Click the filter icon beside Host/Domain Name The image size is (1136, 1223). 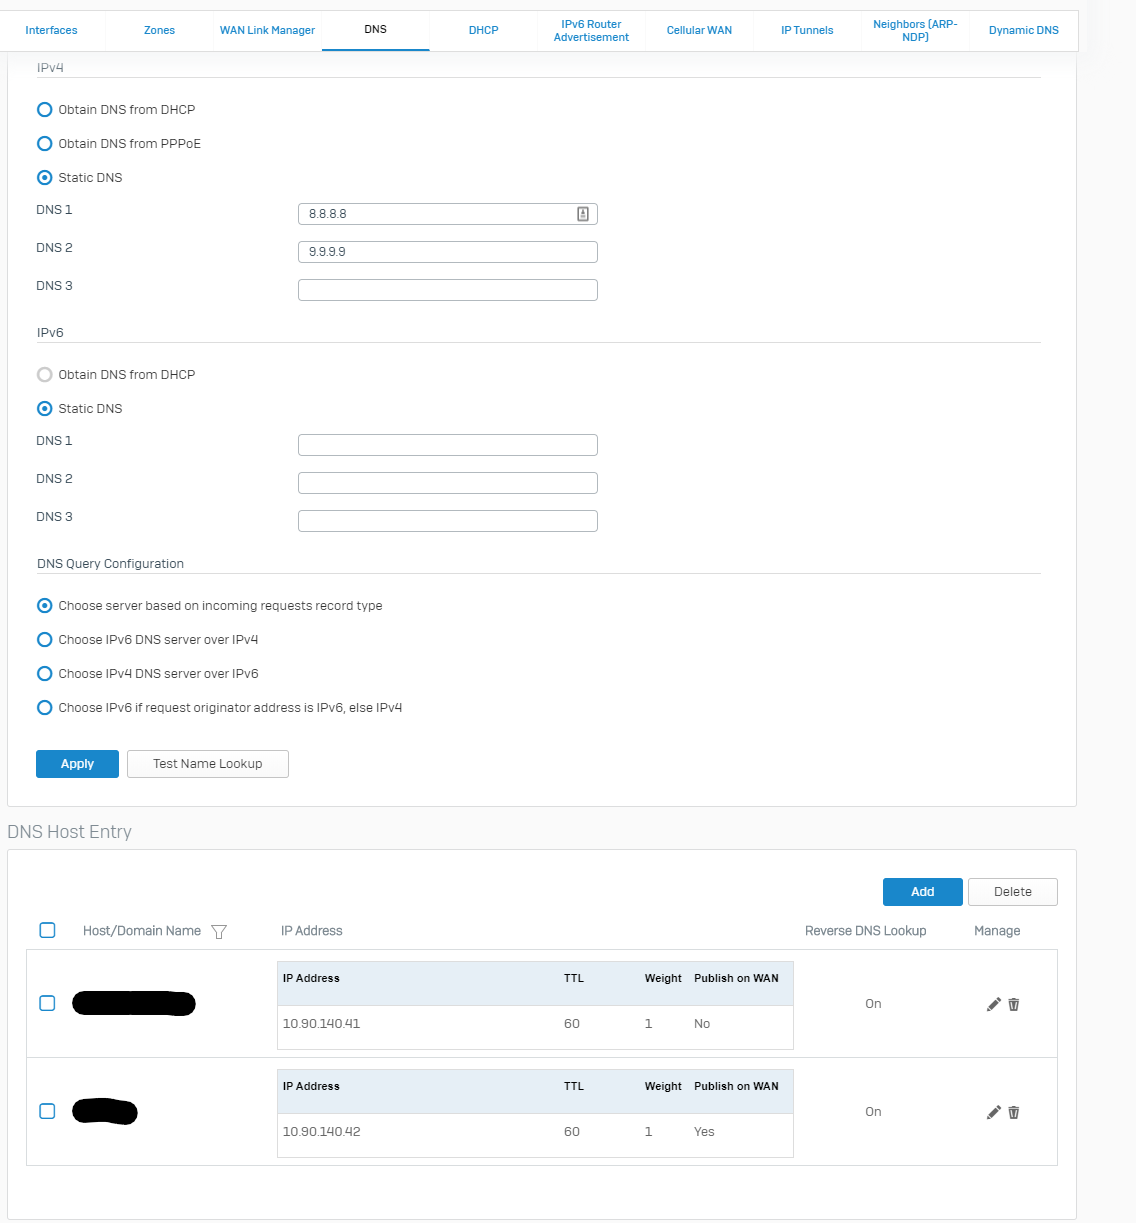(x=219, y=932)
